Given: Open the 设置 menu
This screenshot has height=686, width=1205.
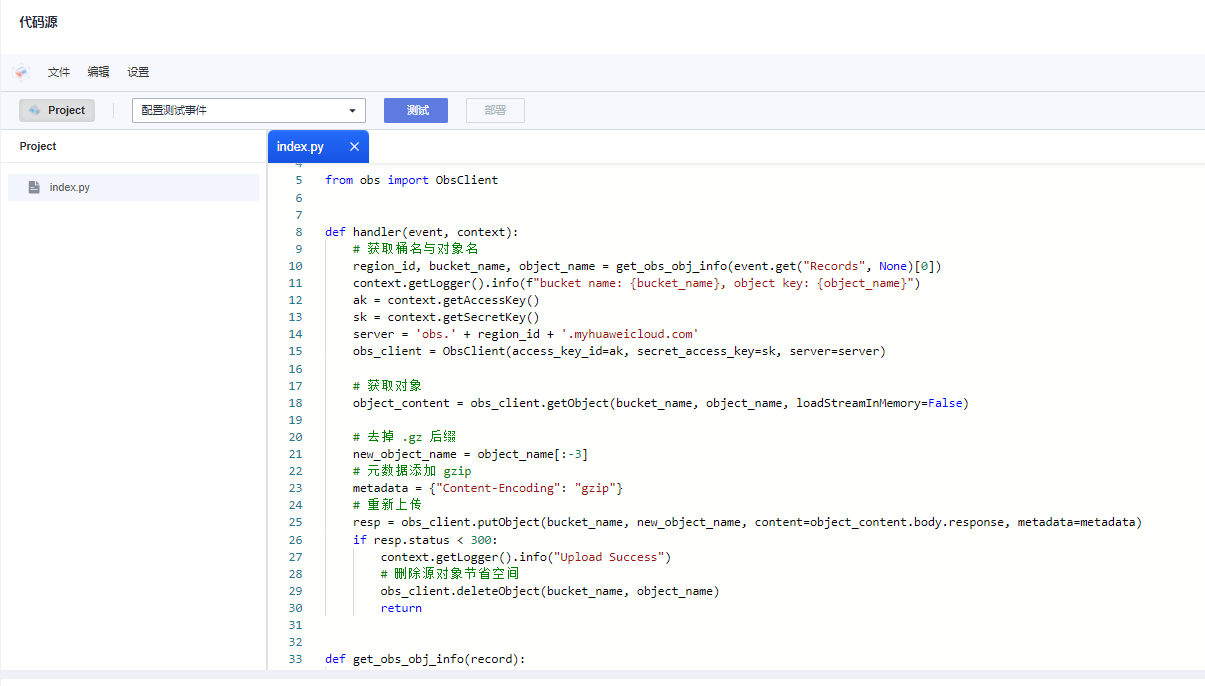Looking at the screenshot, I should (x=138, y=72).
